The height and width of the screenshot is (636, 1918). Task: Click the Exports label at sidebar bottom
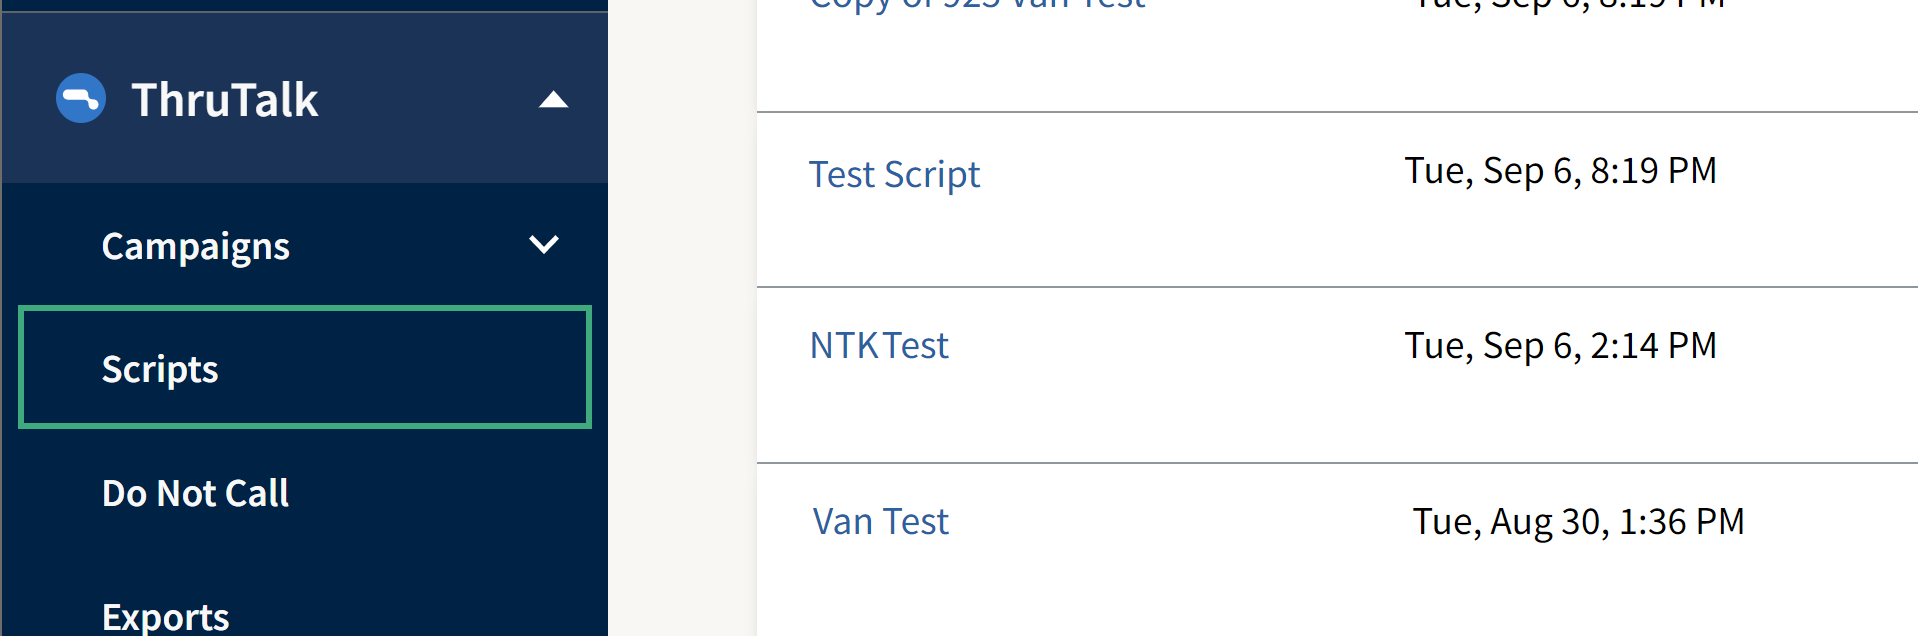165,617
